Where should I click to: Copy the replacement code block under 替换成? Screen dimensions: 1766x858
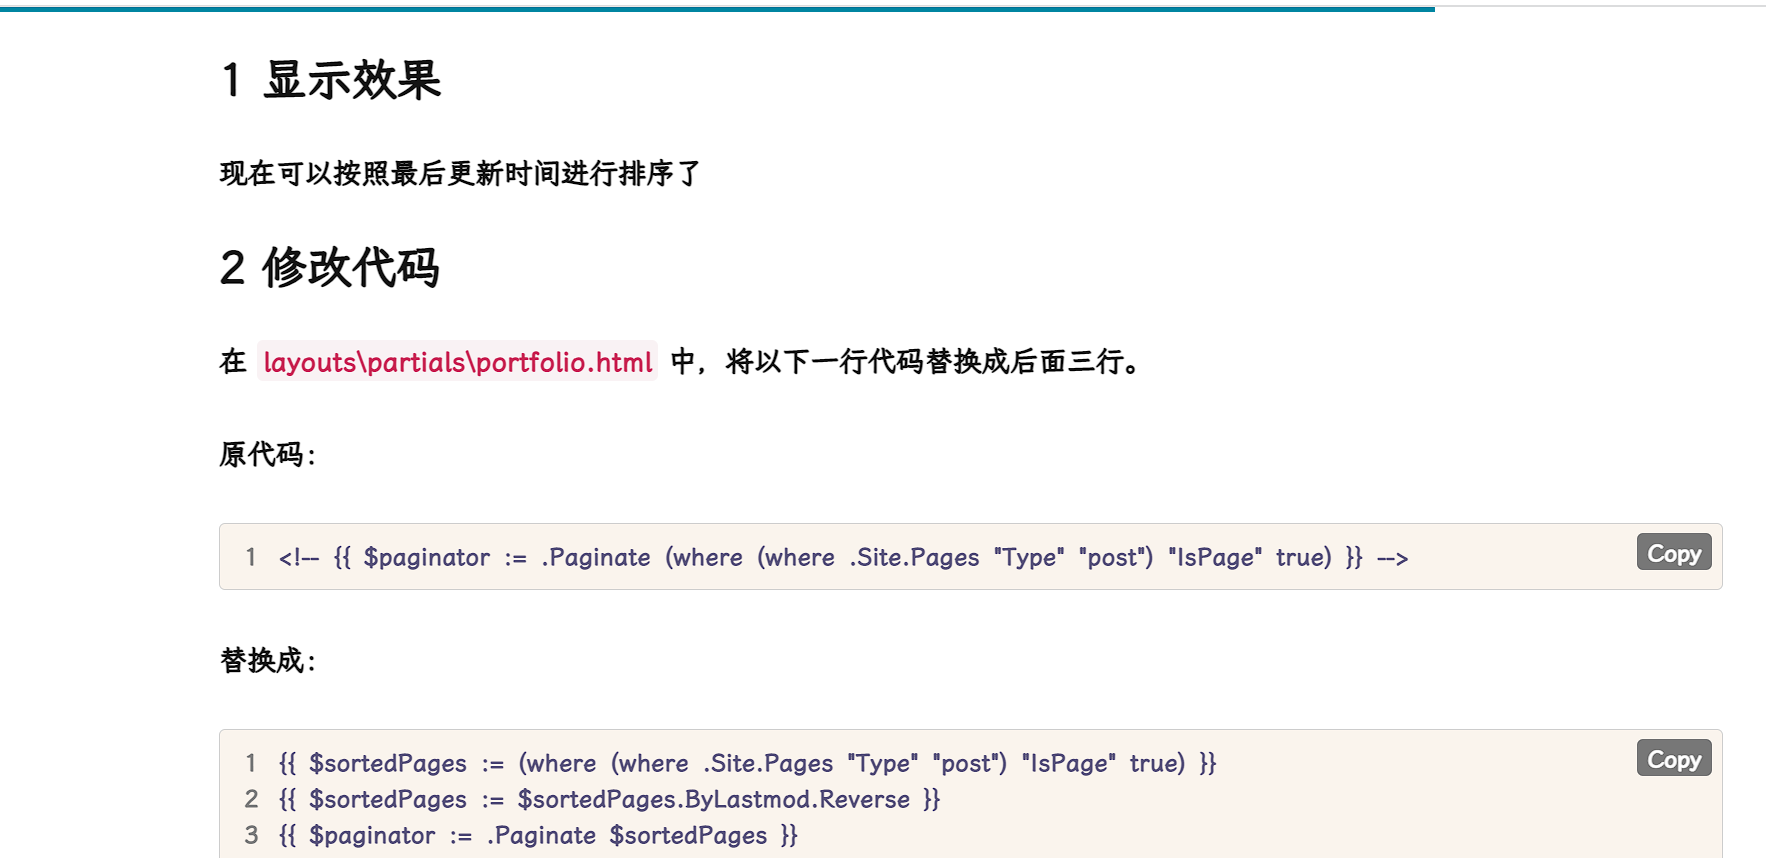tap(1673, 759)
